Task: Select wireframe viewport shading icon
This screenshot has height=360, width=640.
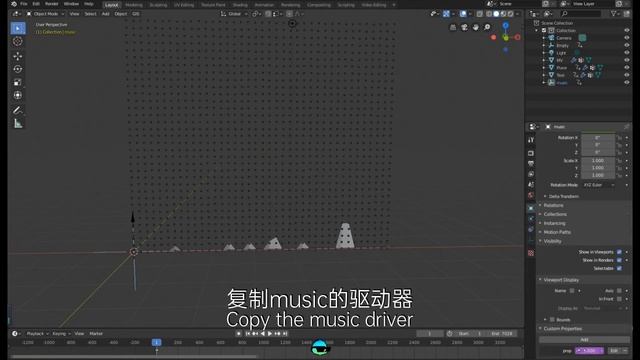Action: [x=489, y=14]
